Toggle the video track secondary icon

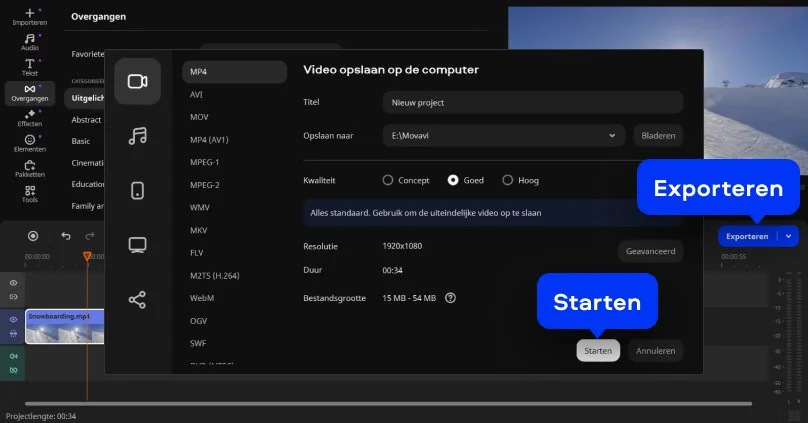coord(13,333)
